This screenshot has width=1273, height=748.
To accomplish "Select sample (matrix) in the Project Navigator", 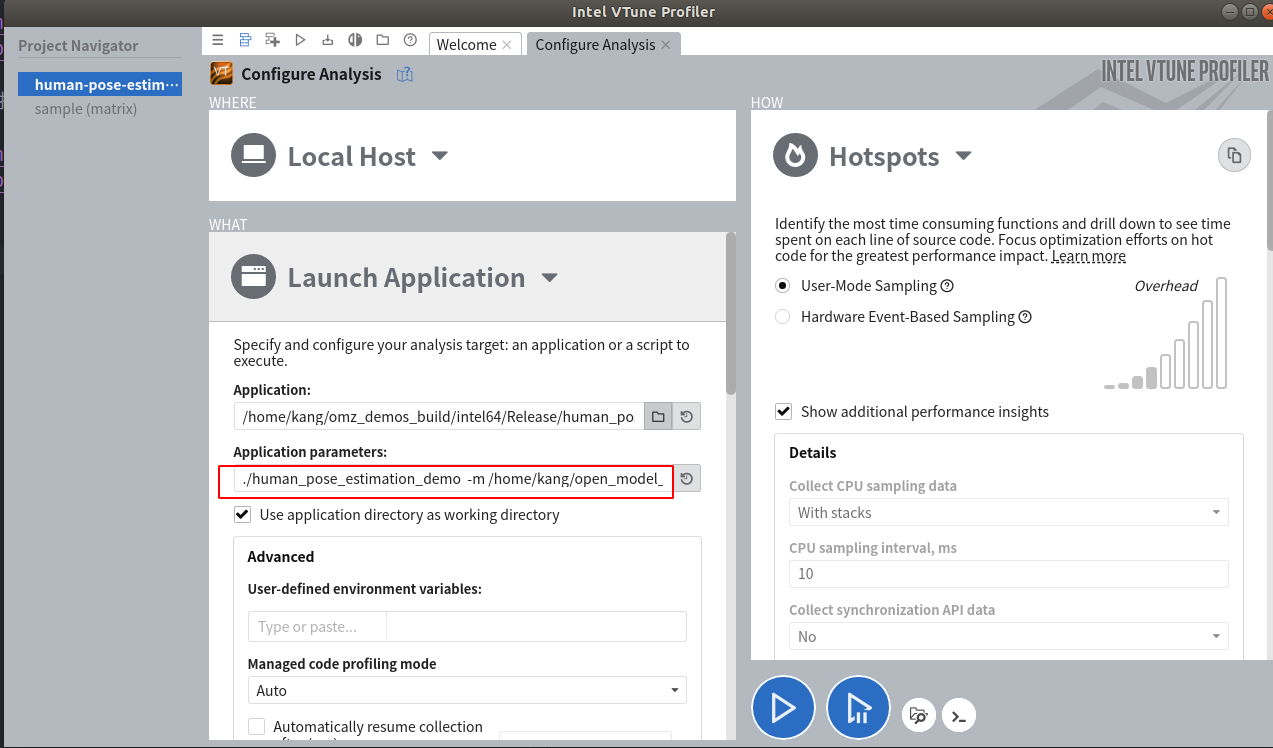I will tap(86, 109).
